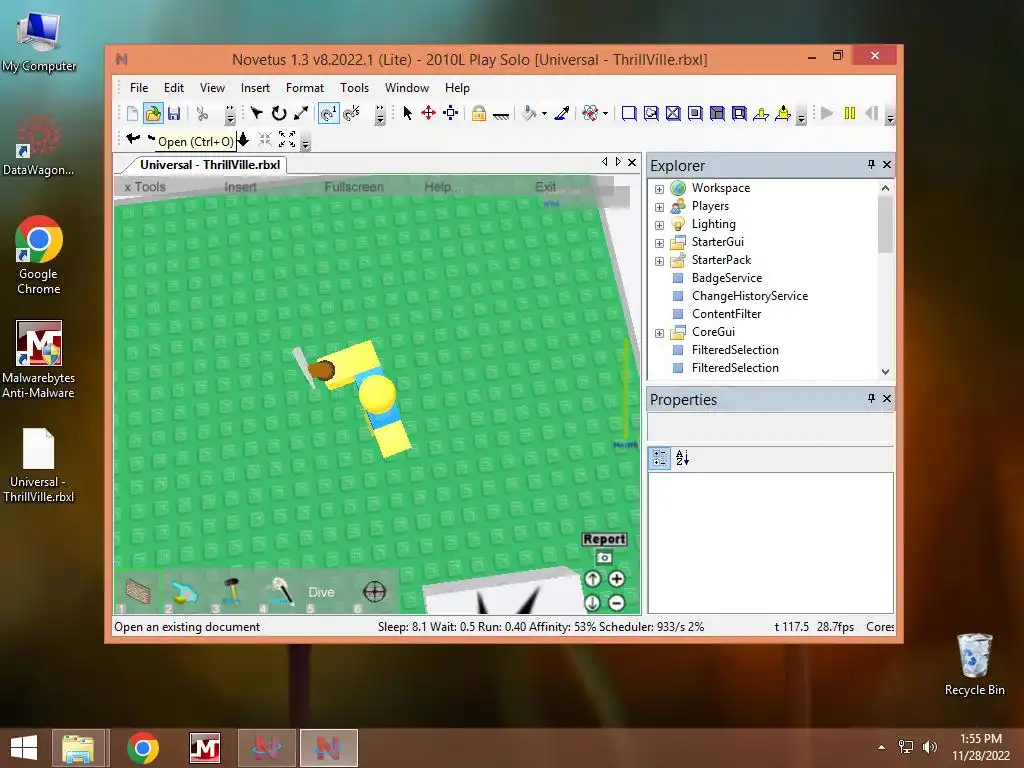Open overflow chevron after grid magnet buttons
The height and width of the screenshot is (768, 1024).
click(x=380, y=116)
